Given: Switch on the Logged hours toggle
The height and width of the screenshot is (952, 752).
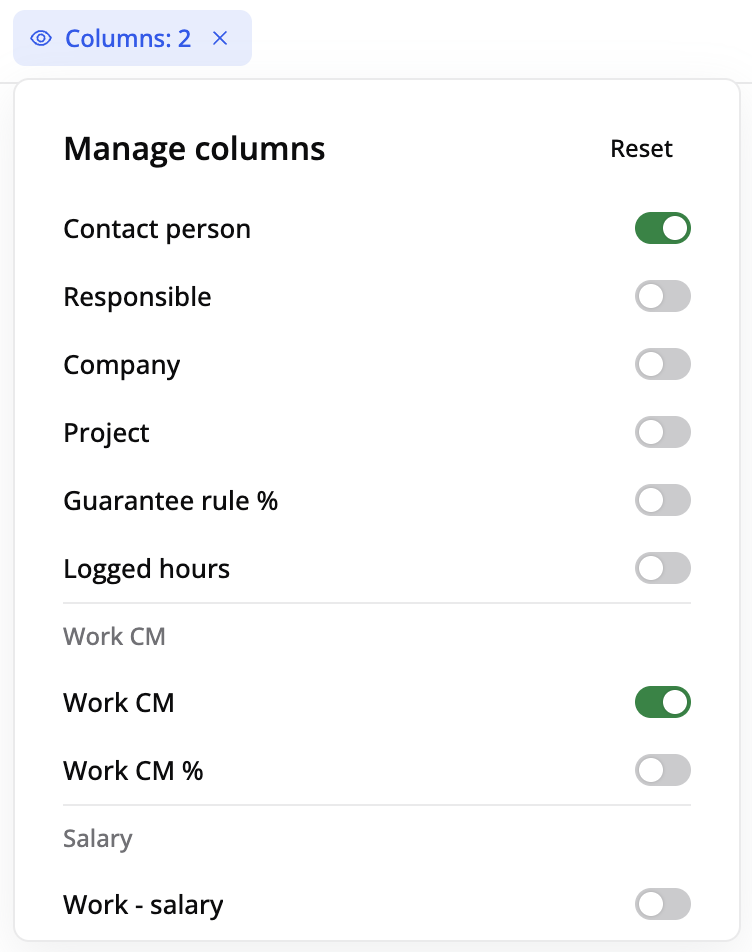Looking at the screenshot, I should click(662, 569).
